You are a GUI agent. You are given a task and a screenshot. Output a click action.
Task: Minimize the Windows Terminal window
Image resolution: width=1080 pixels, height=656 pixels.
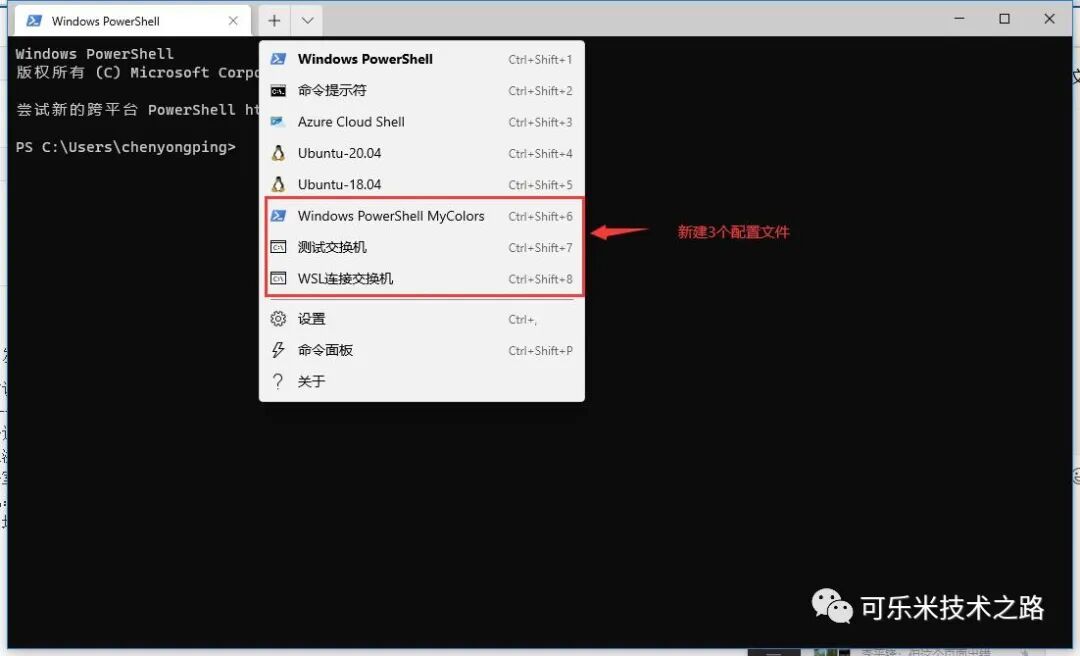coord(959,19)
